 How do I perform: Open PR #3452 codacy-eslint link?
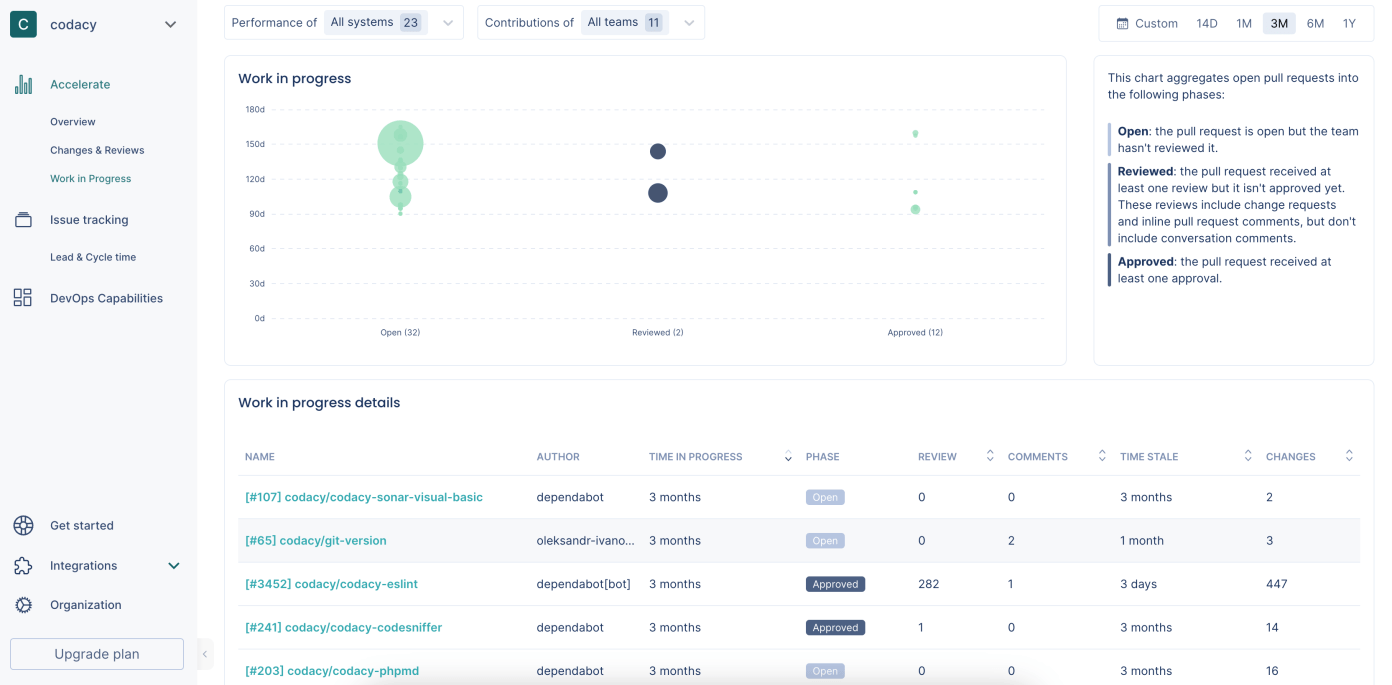point(331,584)
